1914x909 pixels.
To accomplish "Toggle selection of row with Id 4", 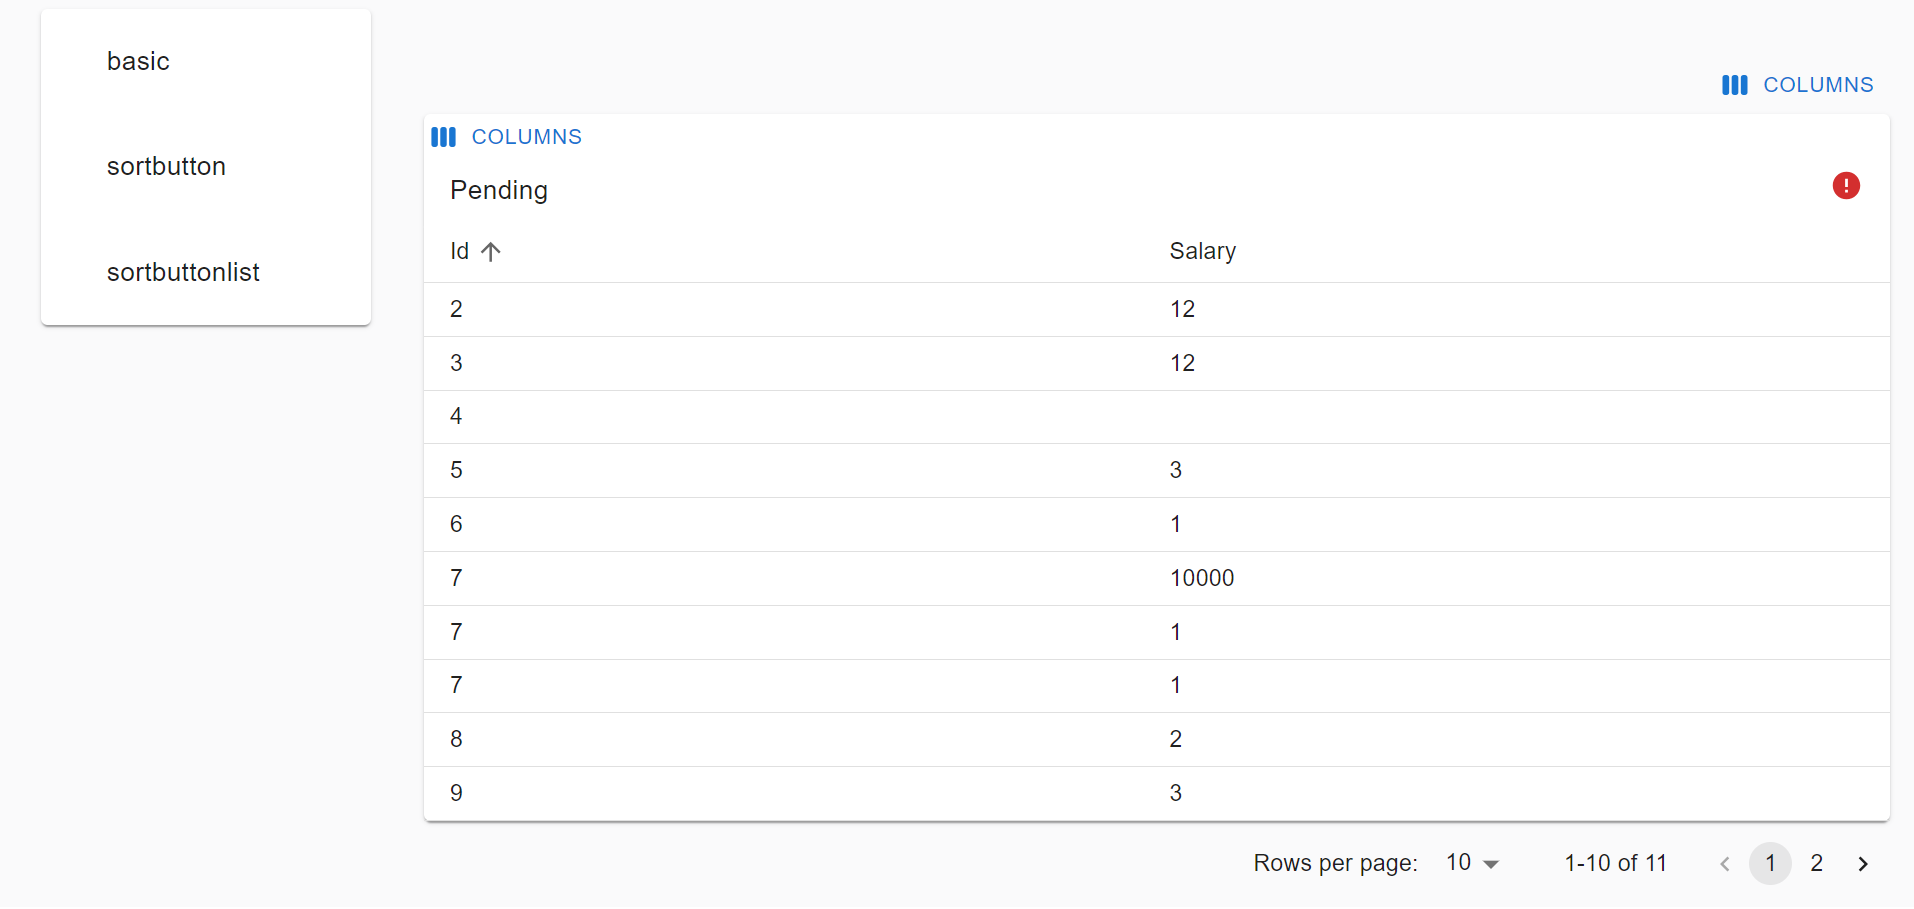I will pos(456,416).
